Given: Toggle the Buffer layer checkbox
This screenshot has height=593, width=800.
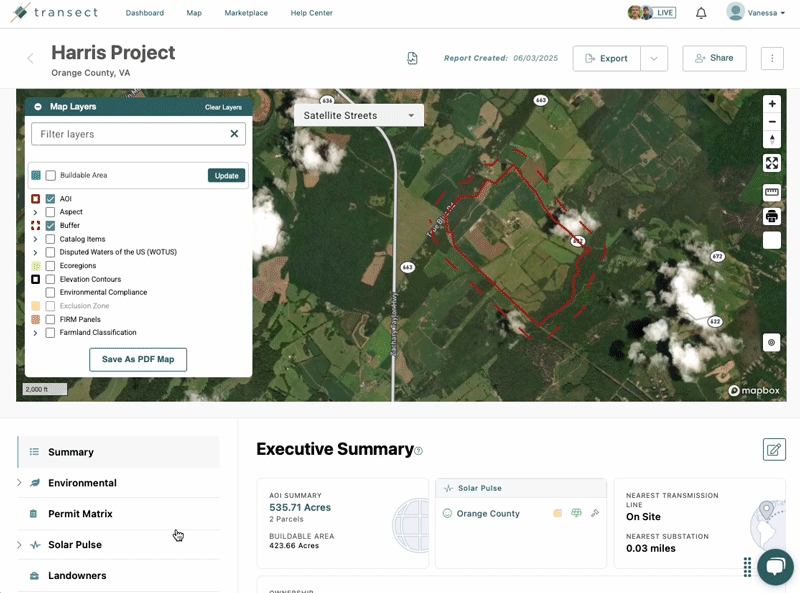Looking at the screenshot, I should click(x=50, y=226).
